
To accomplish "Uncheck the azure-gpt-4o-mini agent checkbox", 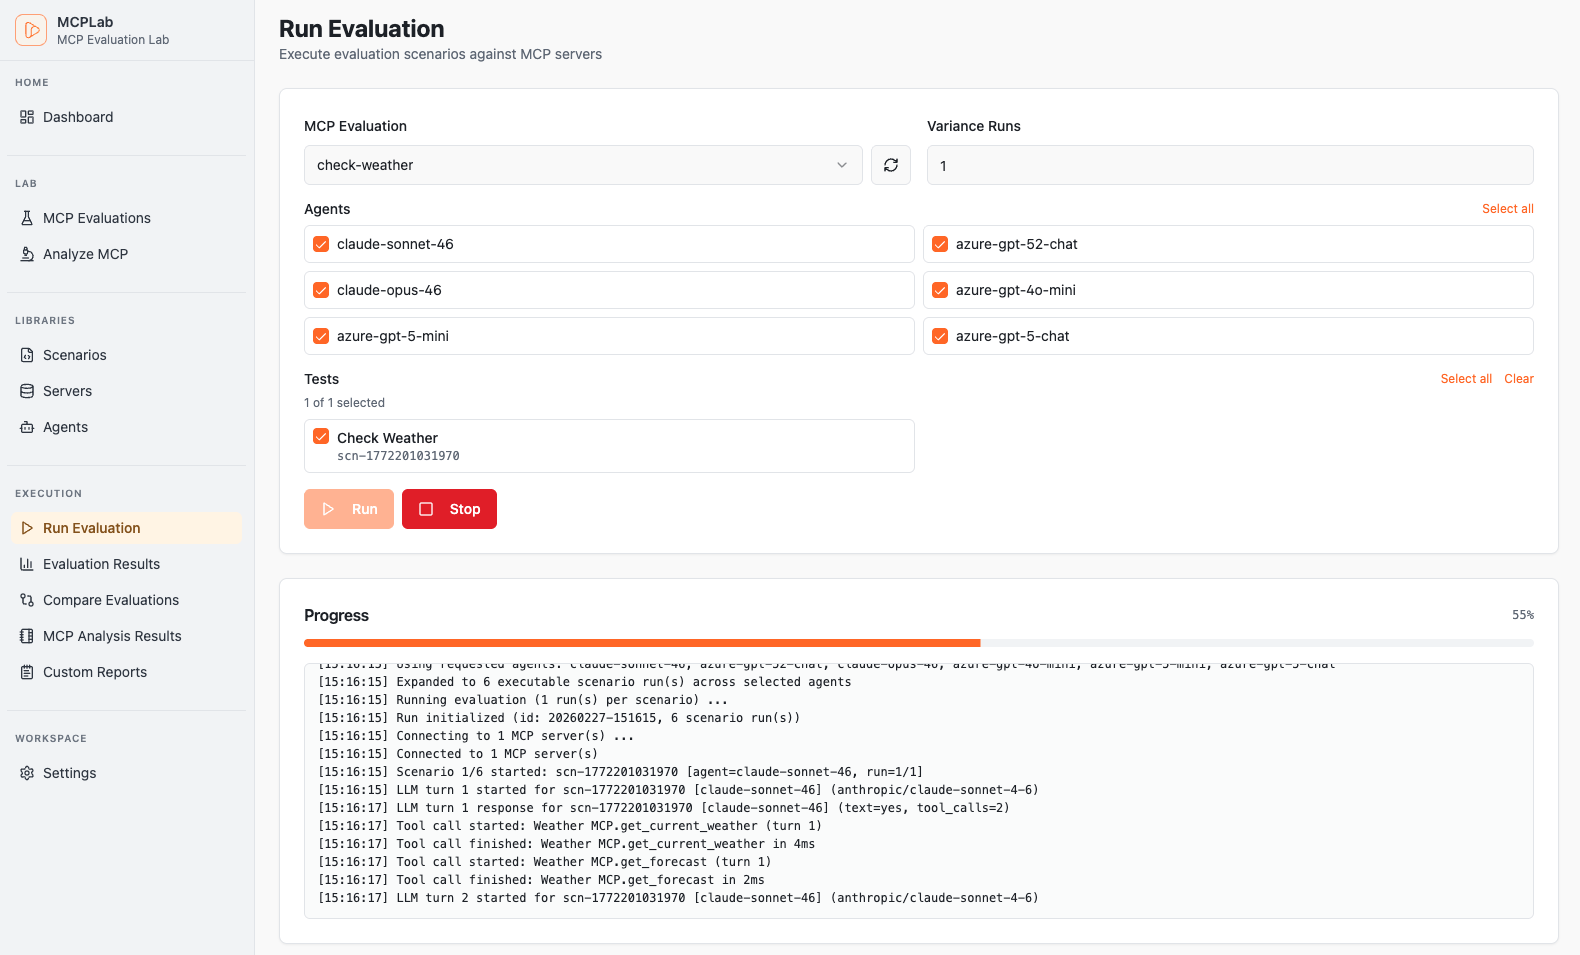I will (x=940, y=290).
